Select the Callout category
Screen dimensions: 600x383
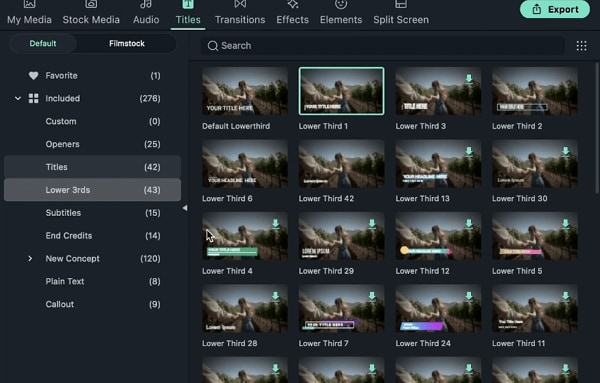93,304
